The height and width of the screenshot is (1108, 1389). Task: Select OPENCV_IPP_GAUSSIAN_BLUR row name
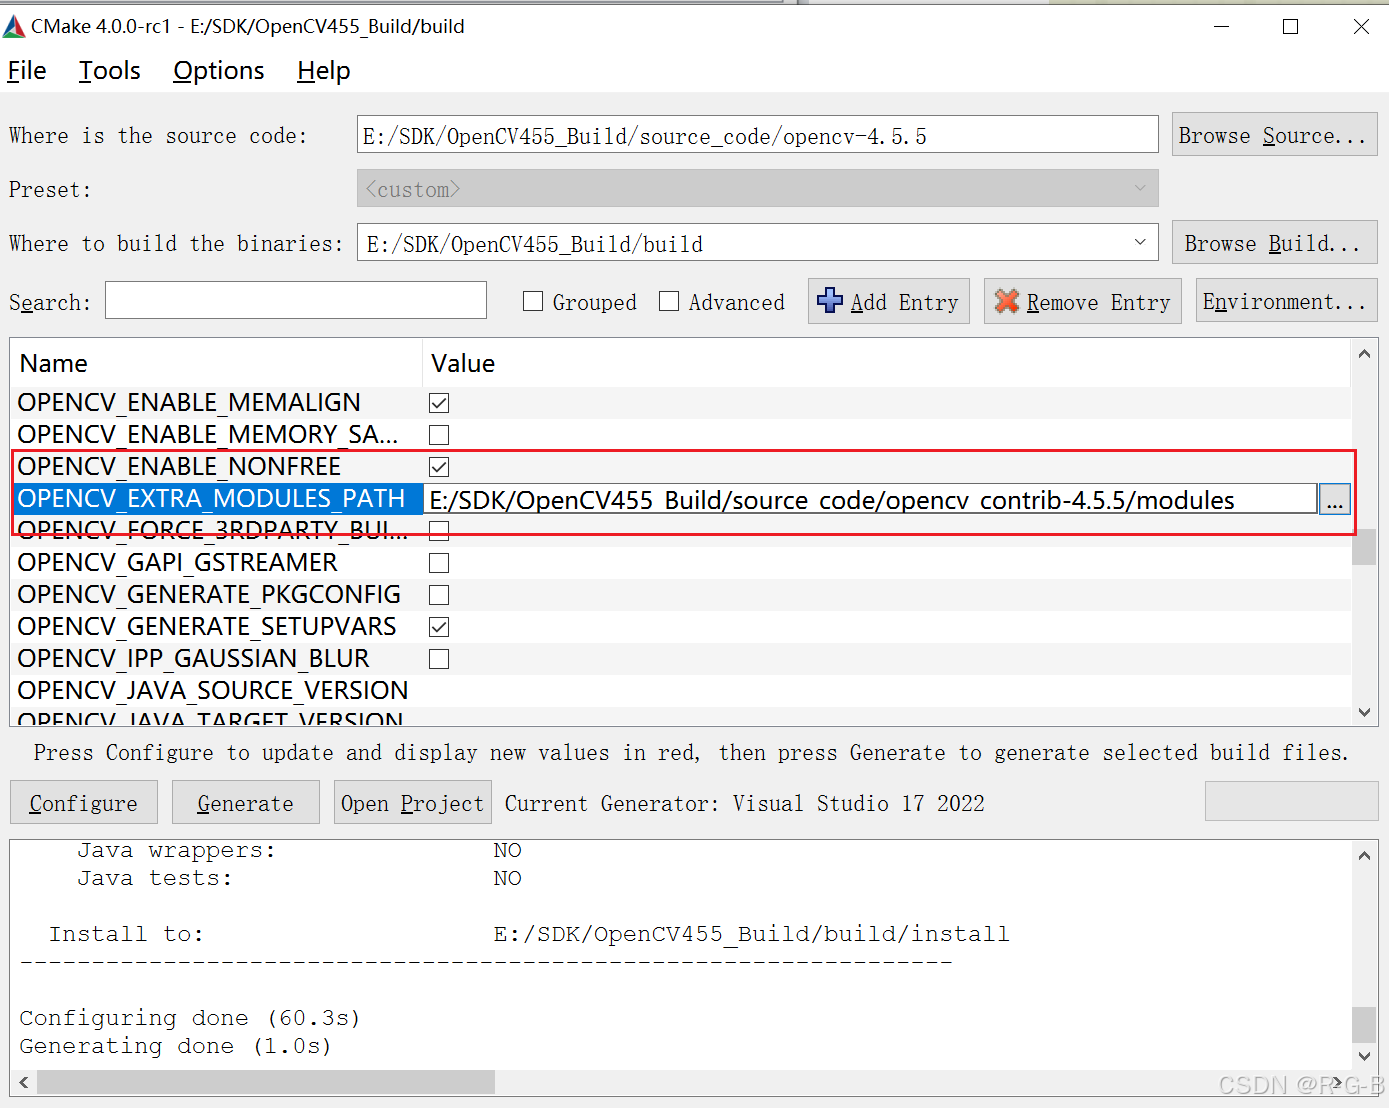193,659
